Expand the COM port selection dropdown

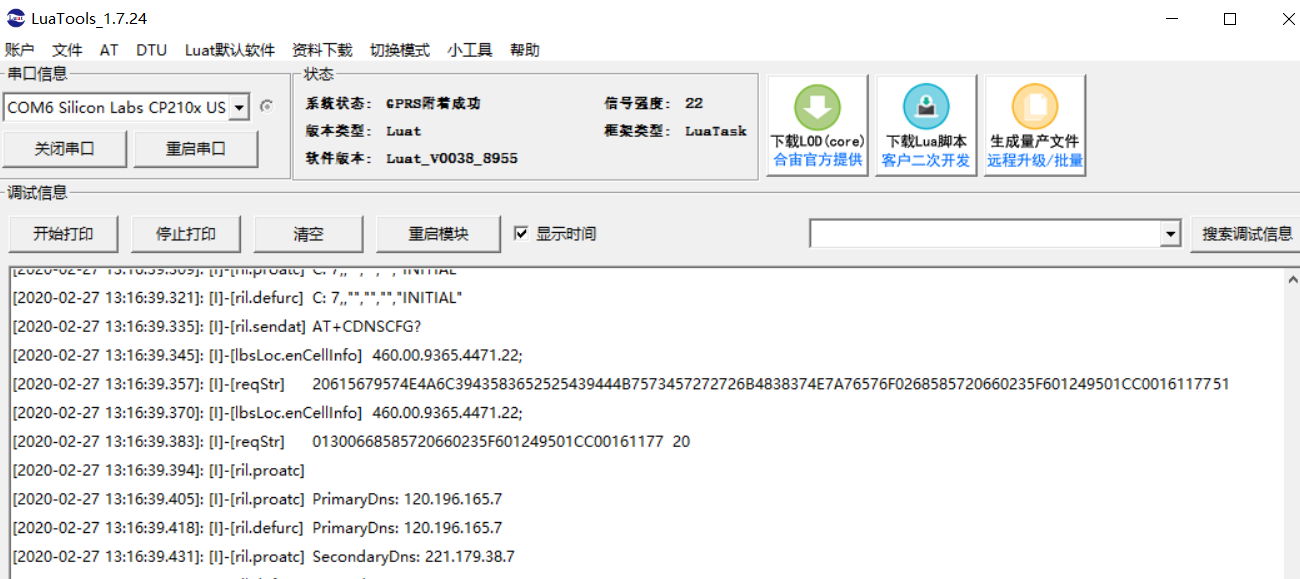tap(239, 107)
